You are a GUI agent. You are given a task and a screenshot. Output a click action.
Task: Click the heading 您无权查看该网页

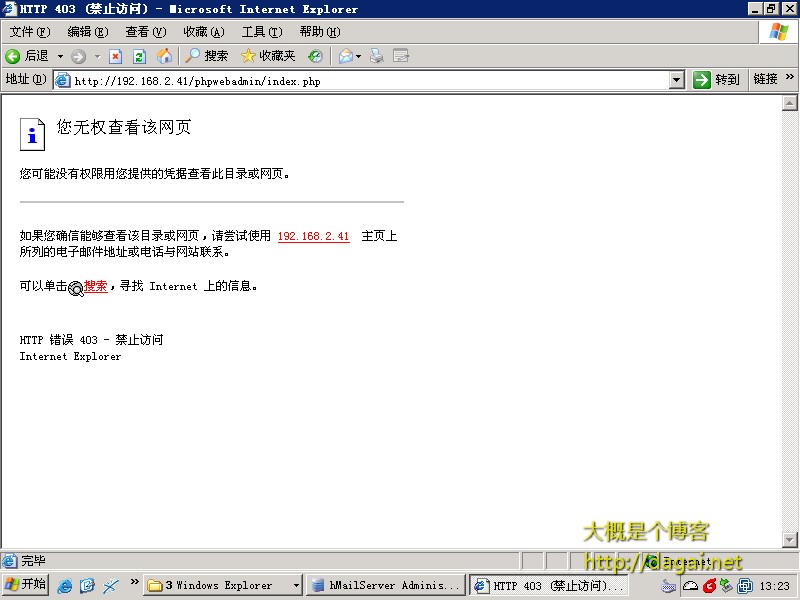[x=124, y=127]
